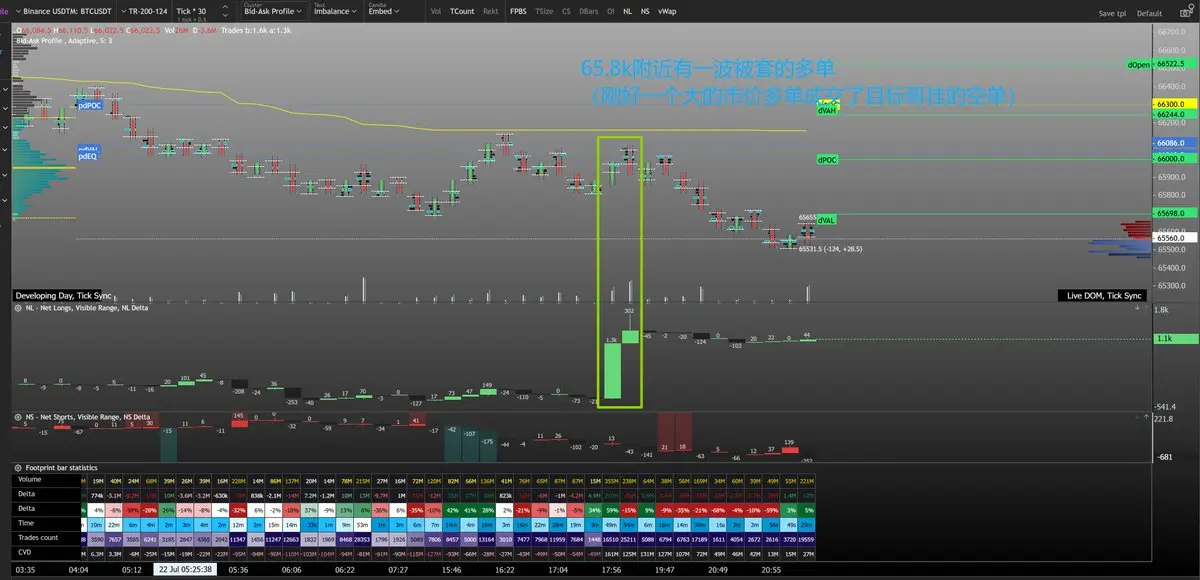
Task: Toggle the OI indicator
Action: [x=610, y=12]
